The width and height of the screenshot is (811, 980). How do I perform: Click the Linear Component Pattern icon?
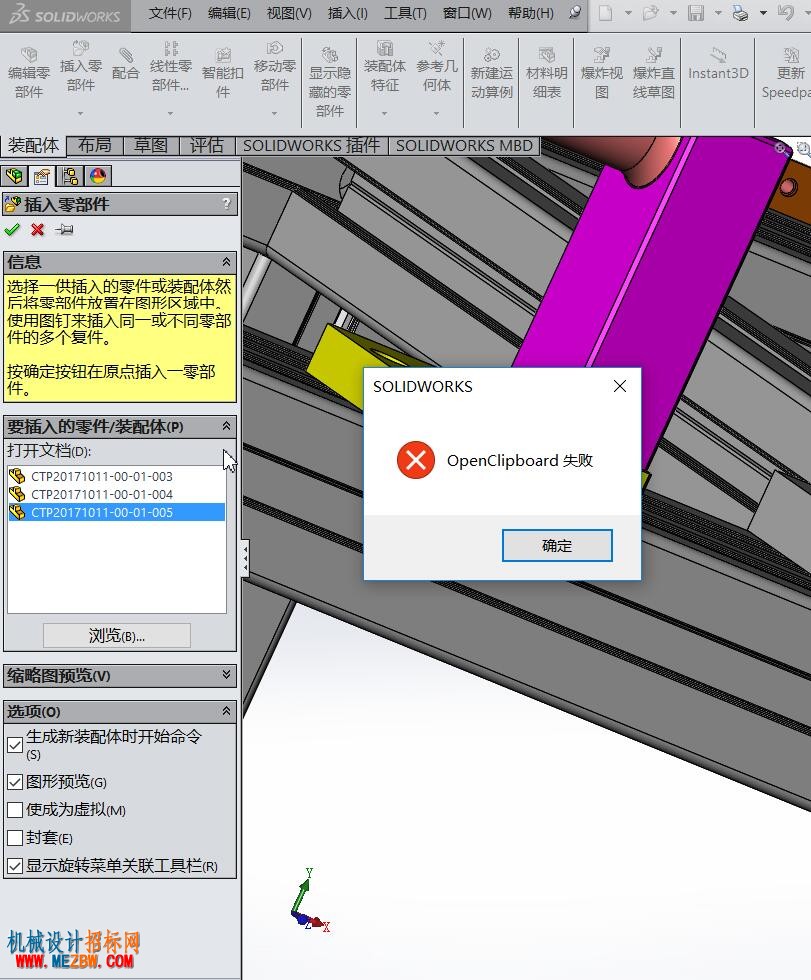(x=171, y=48)
